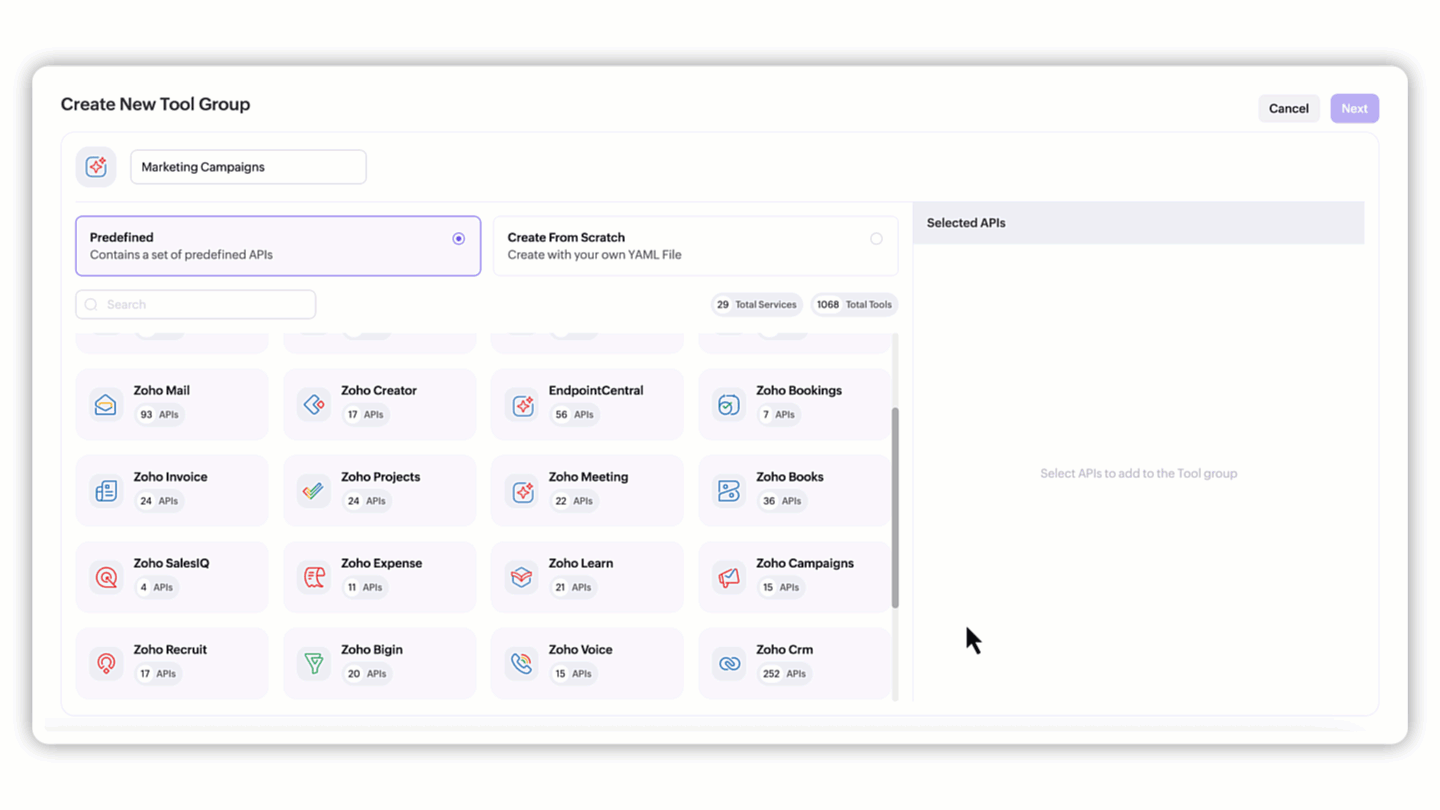
Task: Click the Zoho Mail service name
Action: pyautogui.click(x=162, y=391)
